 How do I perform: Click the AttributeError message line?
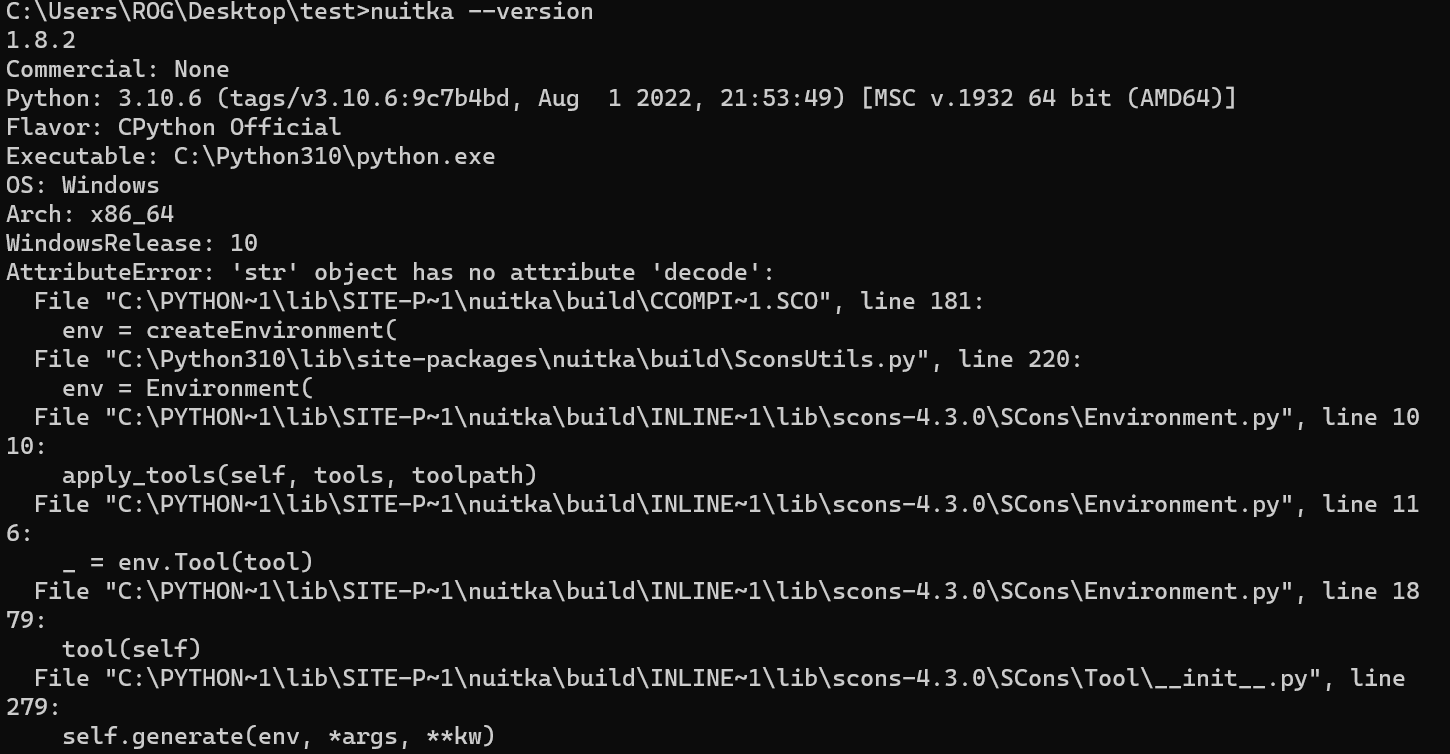pyautogui.click(x=391, y=273)
